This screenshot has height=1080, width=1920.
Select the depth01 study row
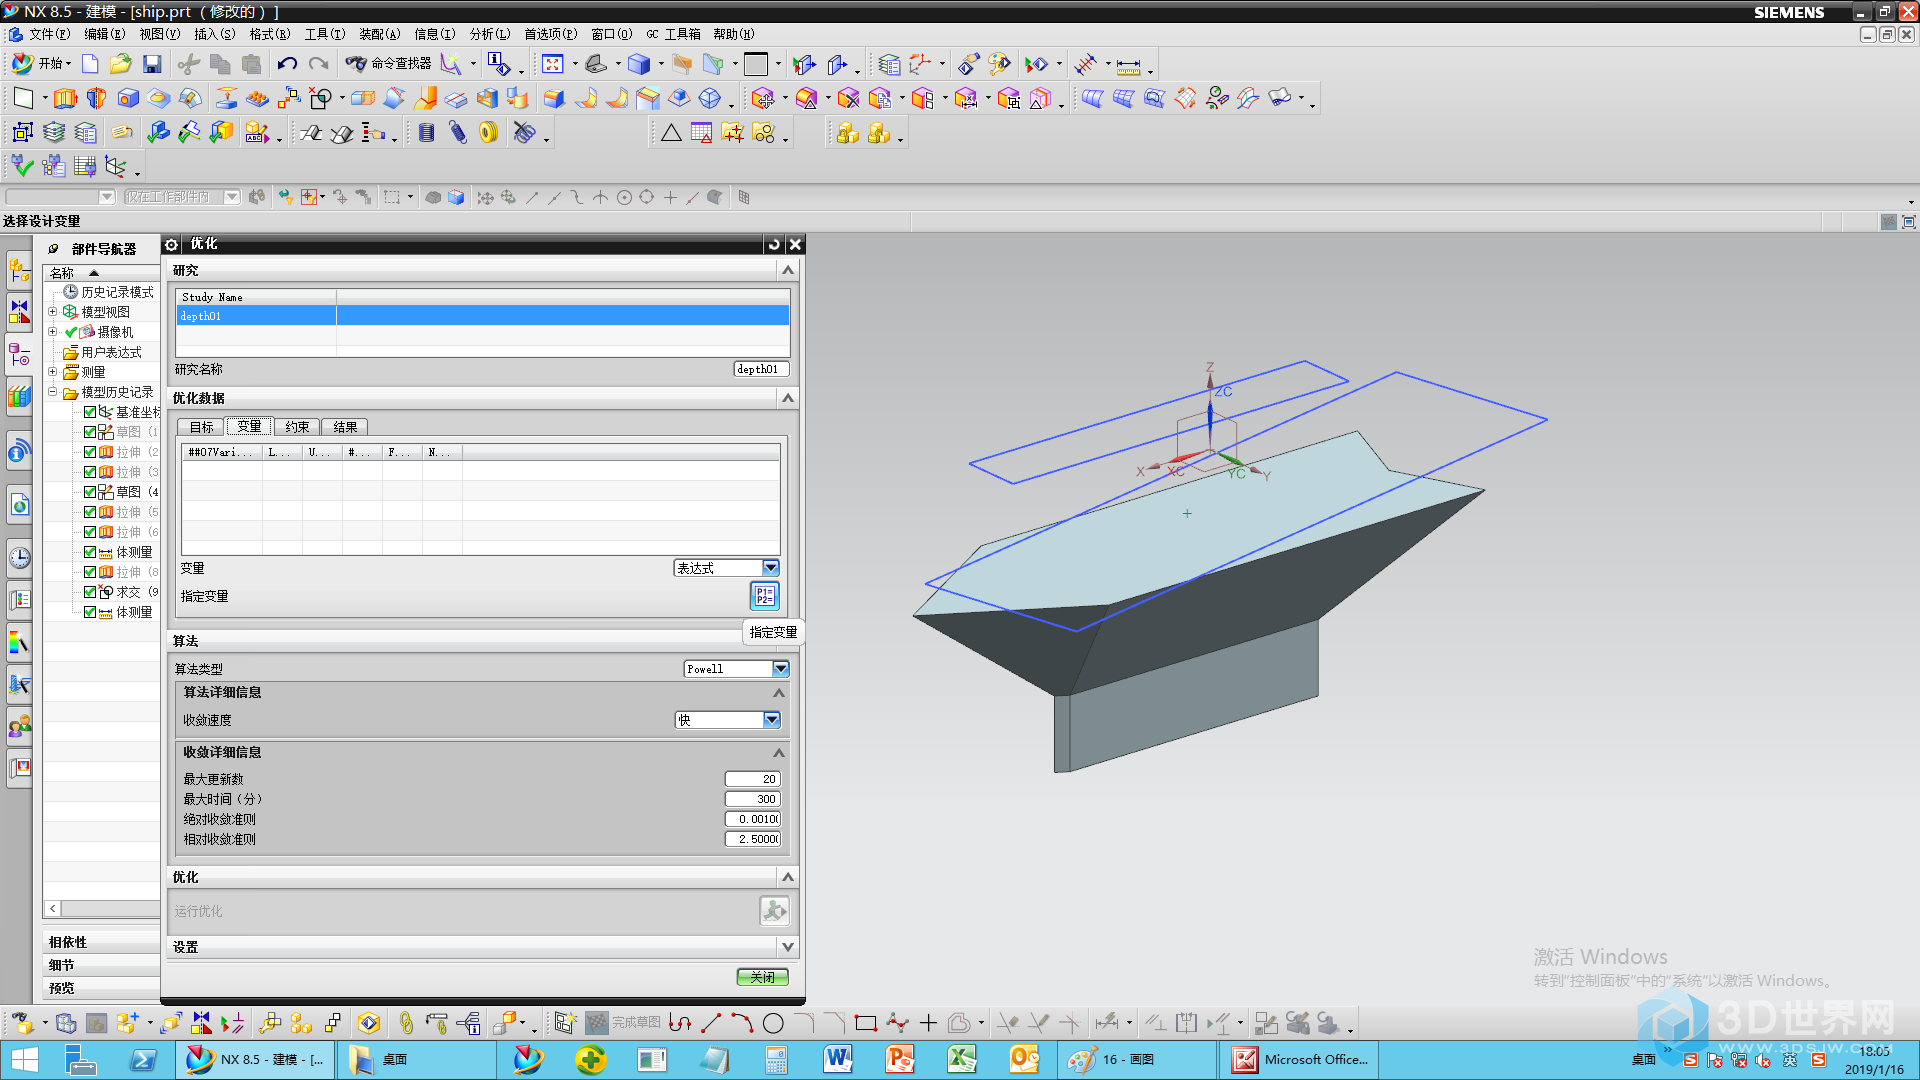[483, 316]
